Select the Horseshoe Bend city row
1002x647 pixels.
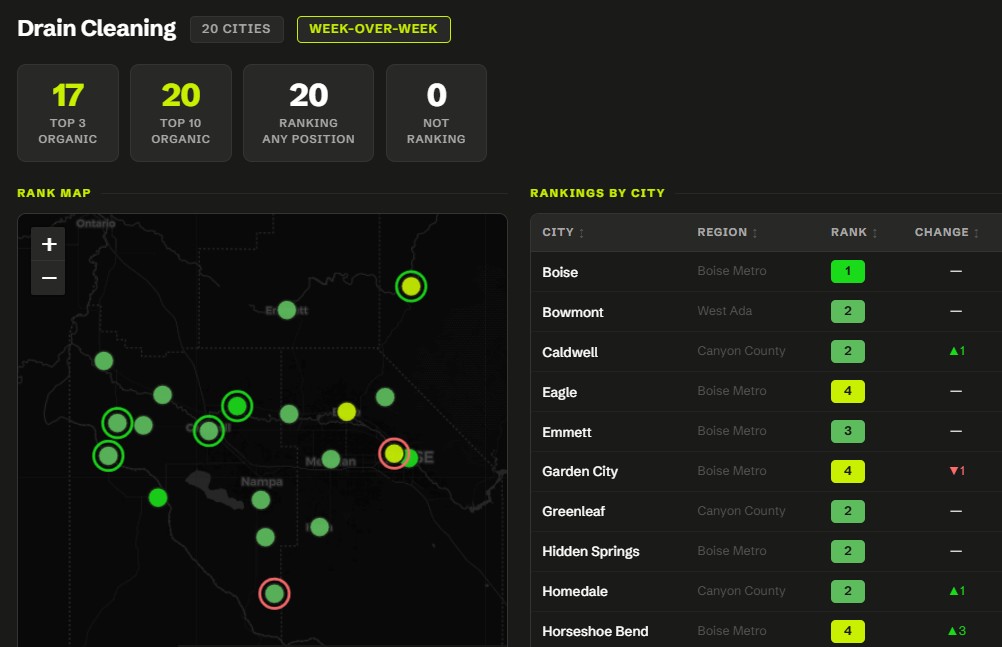click(x=766, y=631)
